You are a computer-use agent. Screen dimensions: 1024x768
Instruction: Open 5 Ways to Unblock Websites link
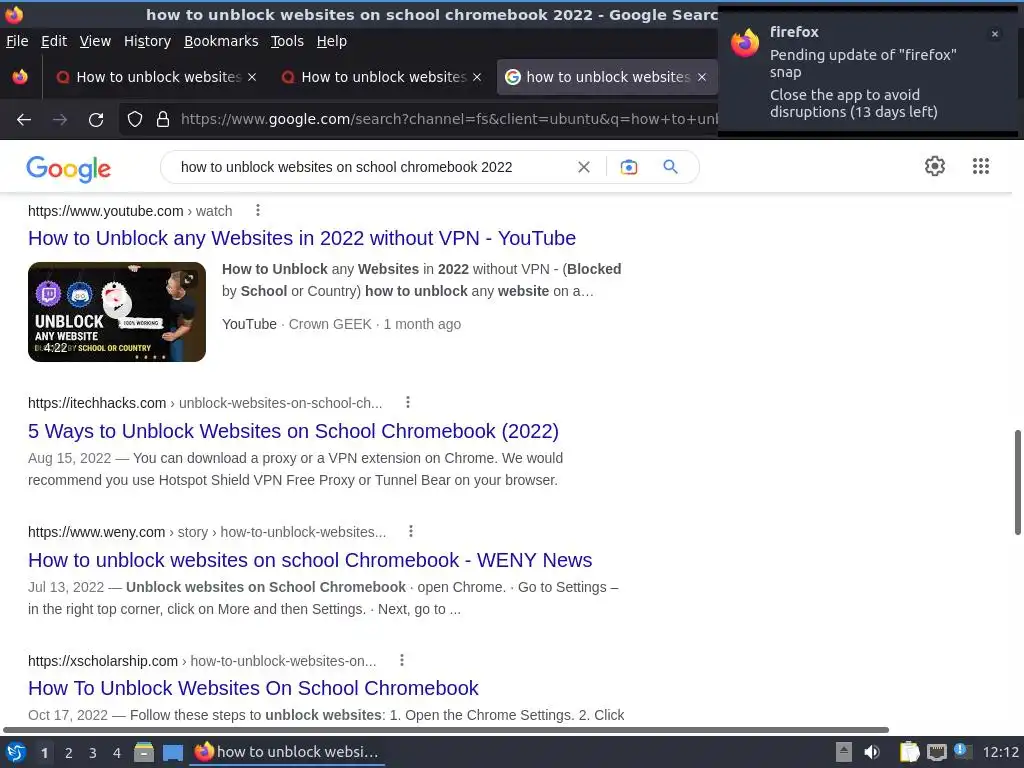pyautogui.click(x=293, y=431)
